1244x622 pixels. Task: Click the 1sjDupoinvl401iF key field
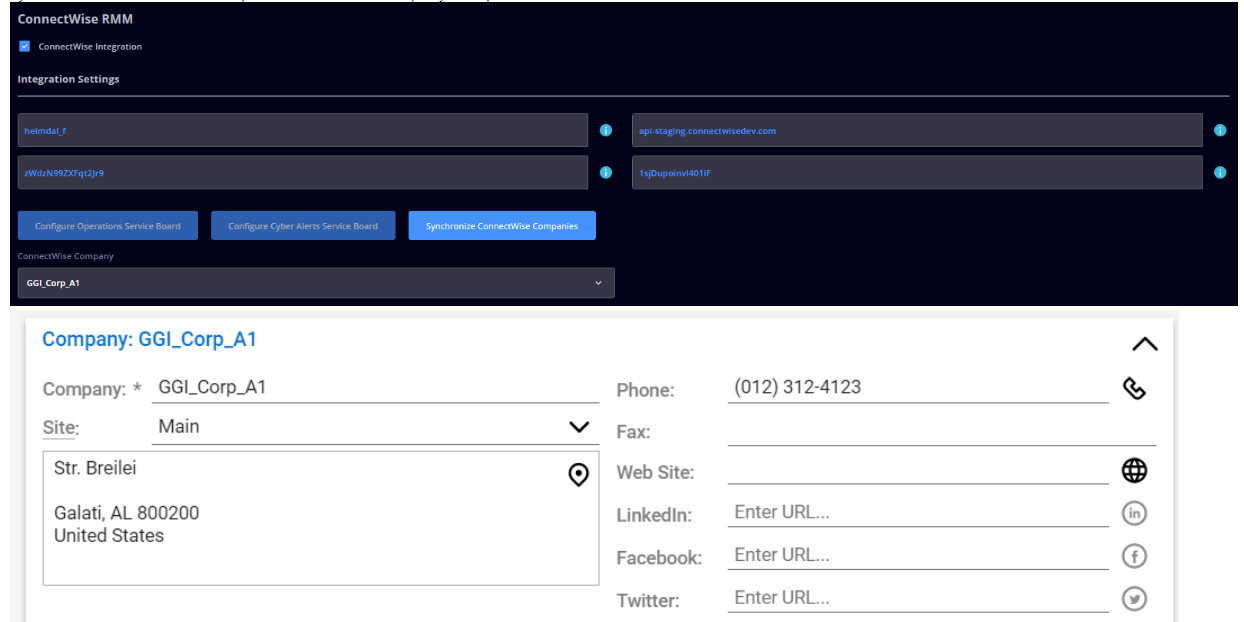[917, 172]
